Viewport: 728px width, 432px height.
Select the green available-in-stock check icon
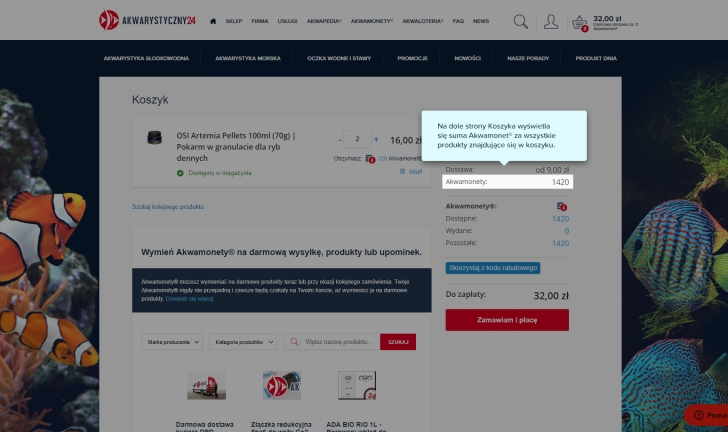pyautogui.click(x=180, y=173)
